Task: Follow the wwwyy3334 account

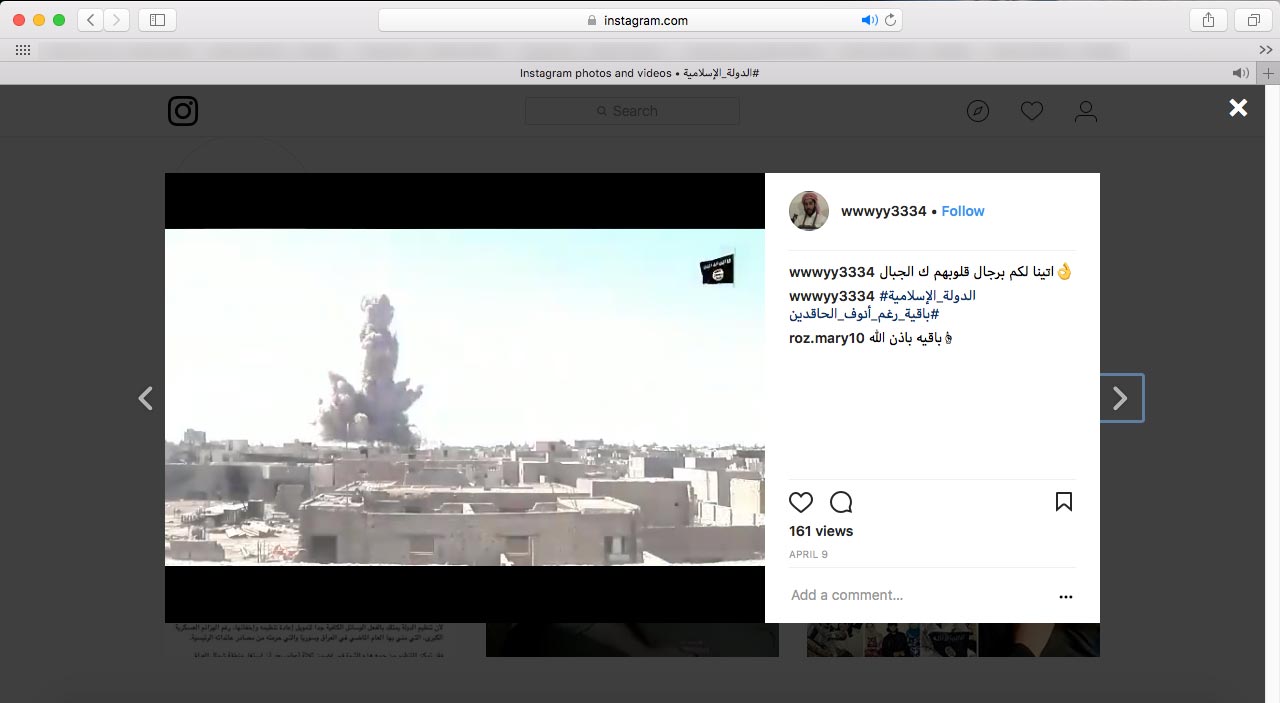Action: click(963, 211)
